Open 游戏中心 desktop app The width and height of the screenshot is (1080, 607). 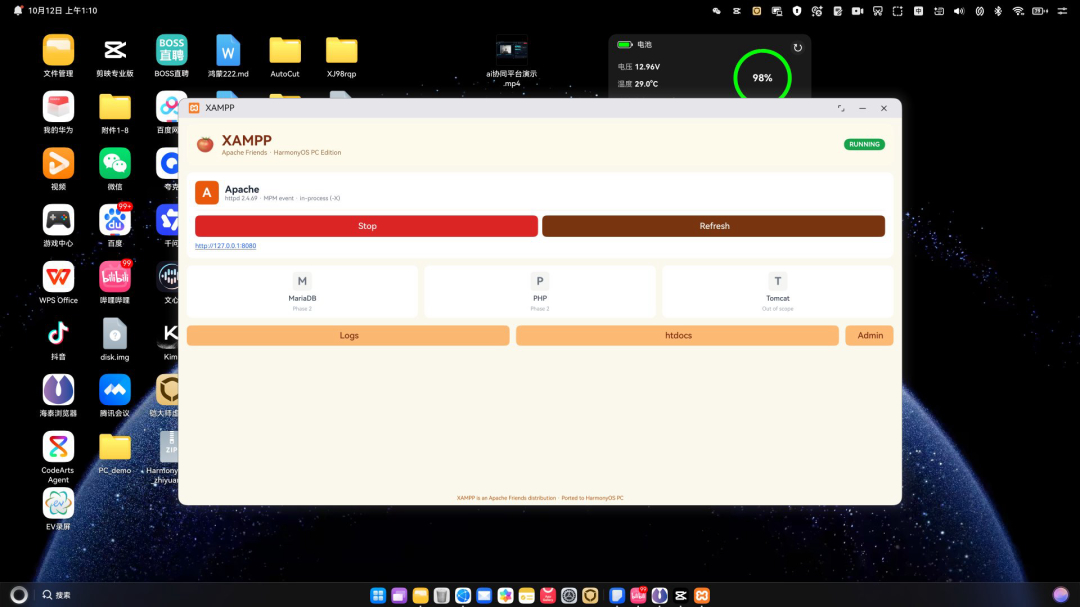59,225
